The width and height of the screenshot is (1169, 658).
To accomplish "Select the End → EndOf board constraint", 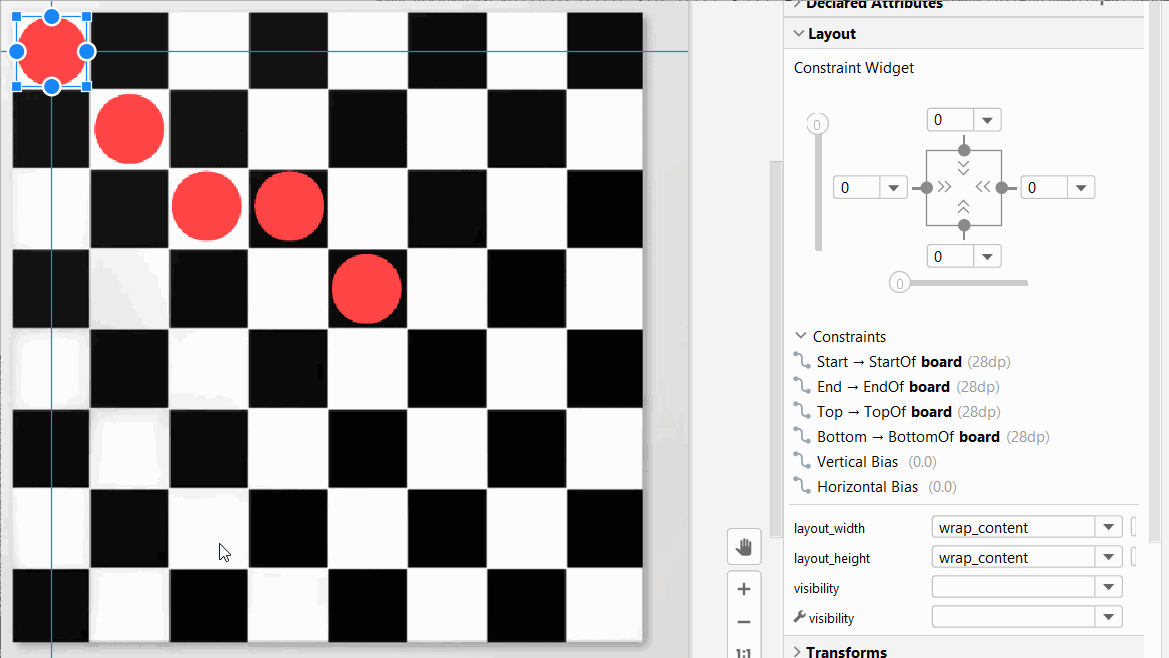I will 908,387.
